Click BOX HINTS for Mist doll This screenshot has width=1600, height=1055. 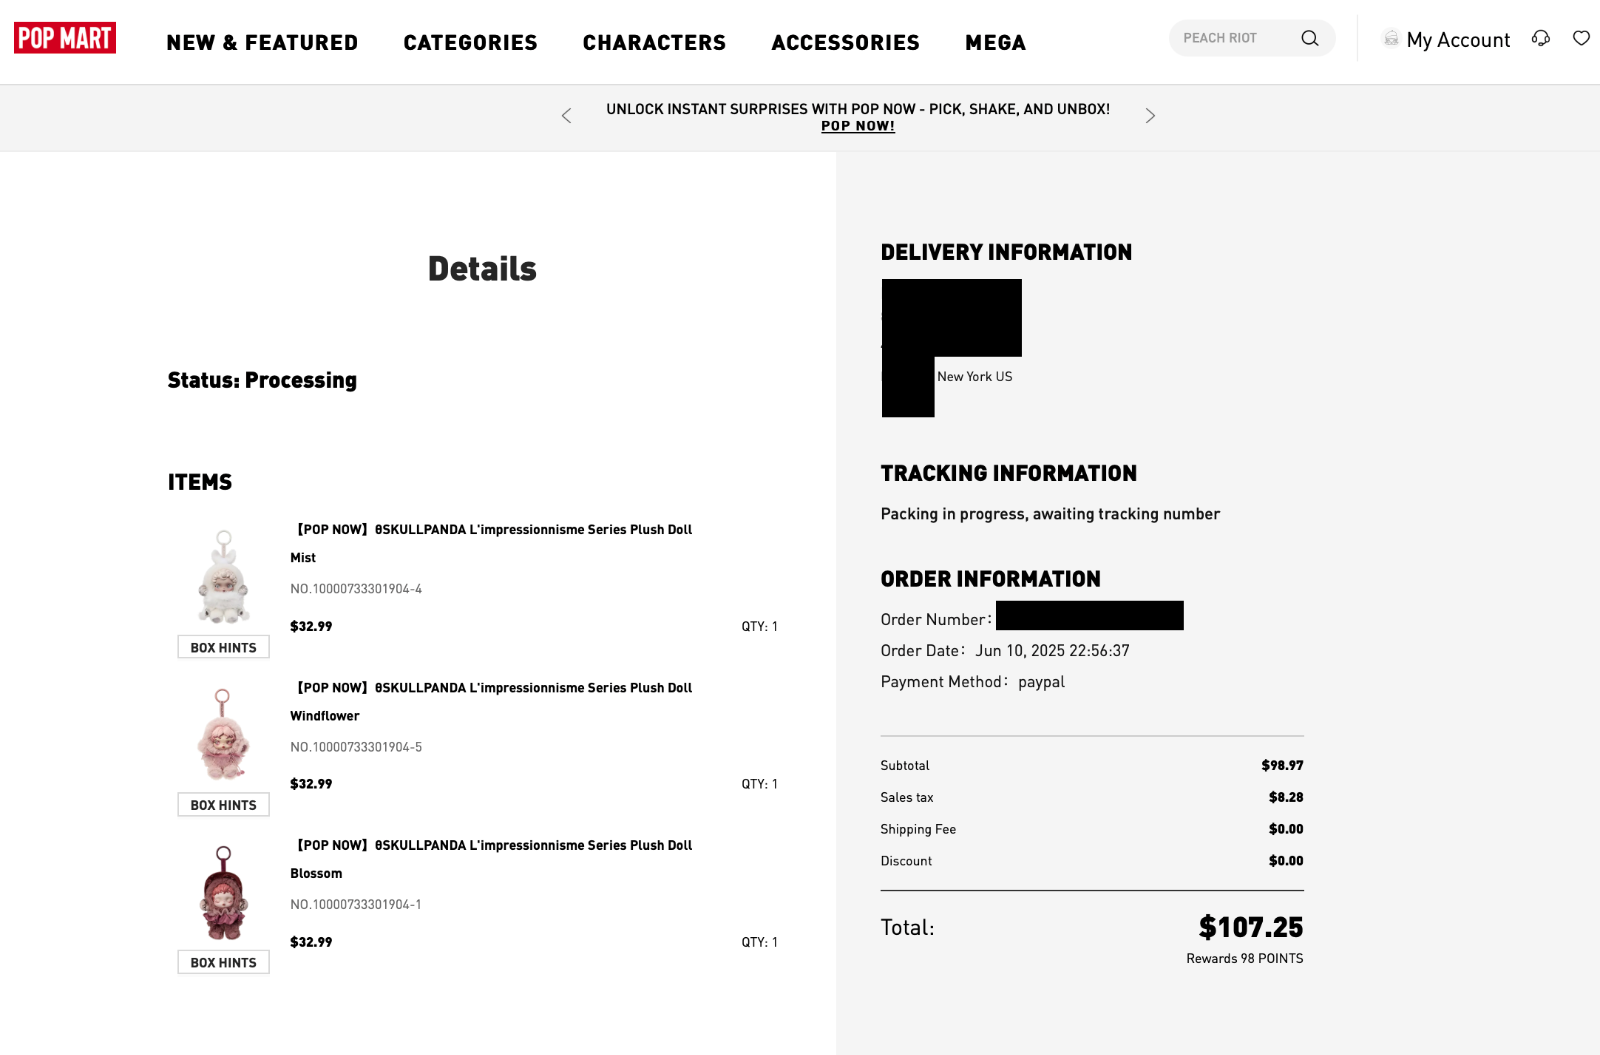pos(223,648)
